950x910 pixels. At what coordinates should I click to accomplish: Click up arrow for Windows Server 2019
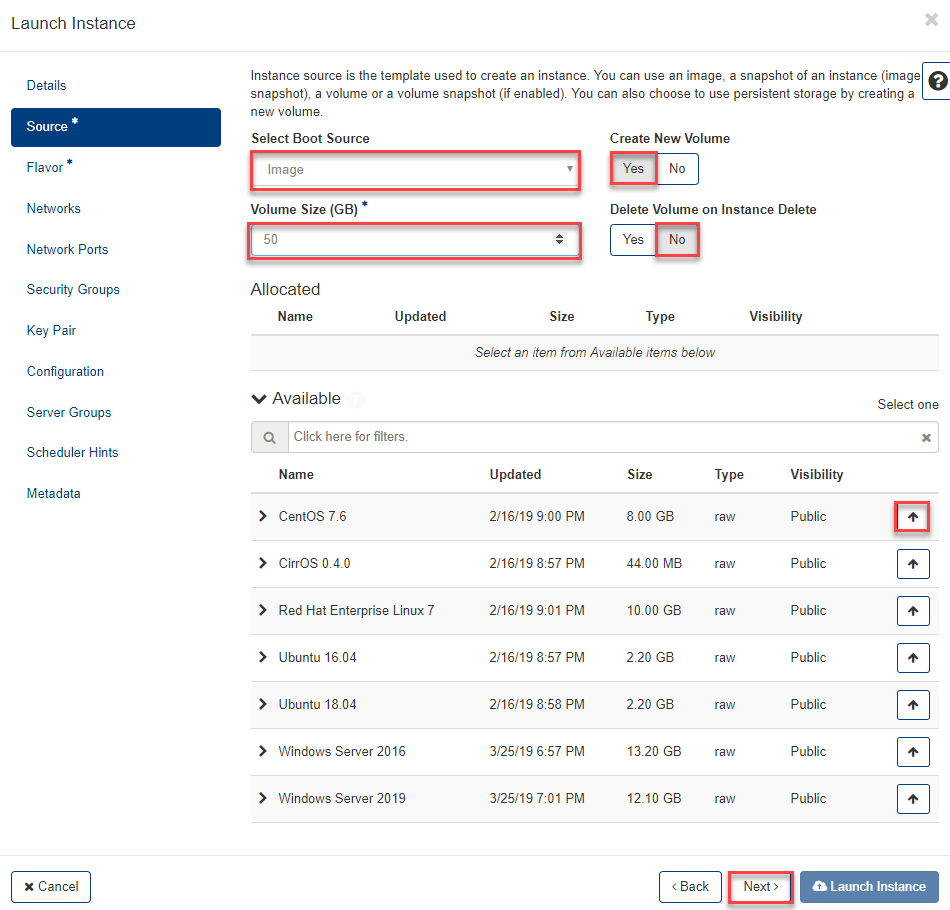pyautogui.click(x=912, y=799)
